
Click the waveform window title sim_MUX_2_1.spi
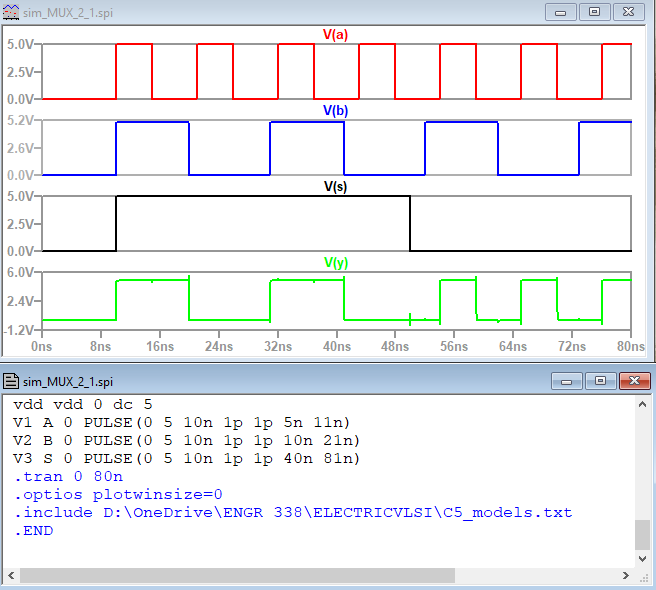click(x=68, y=13)
